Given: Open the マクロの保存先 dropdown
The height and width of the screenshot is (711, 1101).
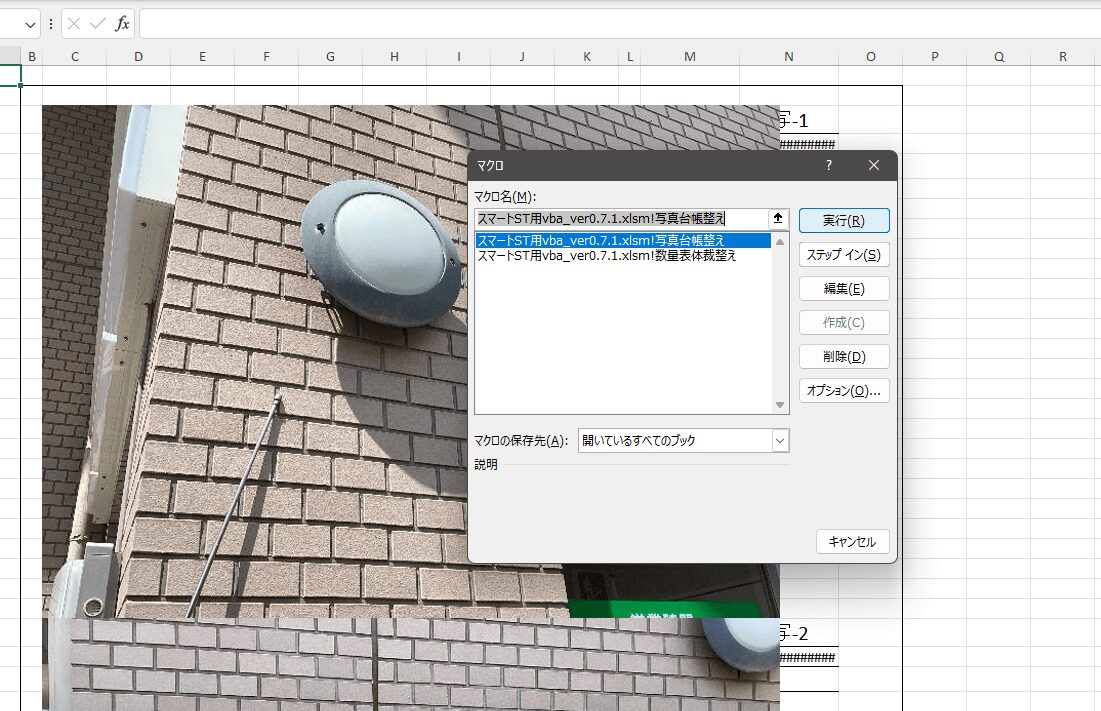Looking at the screenshot, I should (x=780, y=440).
